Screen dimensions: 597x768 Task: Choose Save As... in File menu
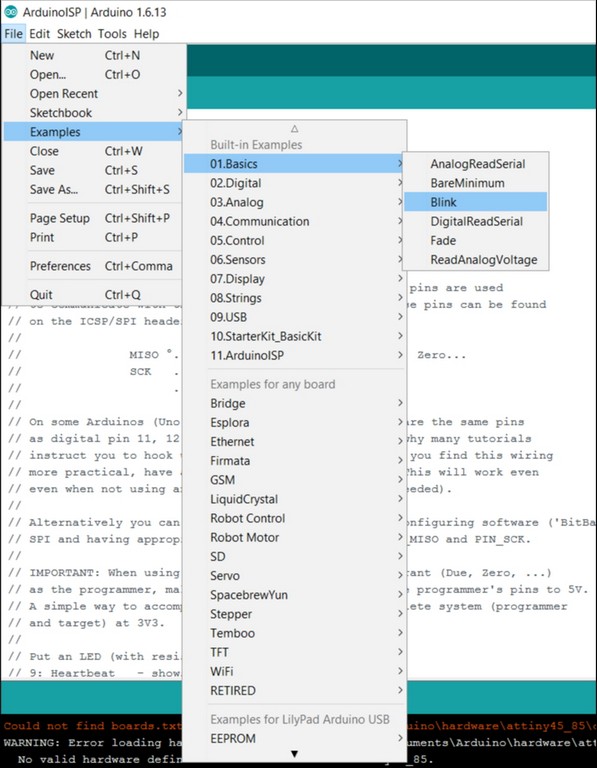(x=93, y=189)
